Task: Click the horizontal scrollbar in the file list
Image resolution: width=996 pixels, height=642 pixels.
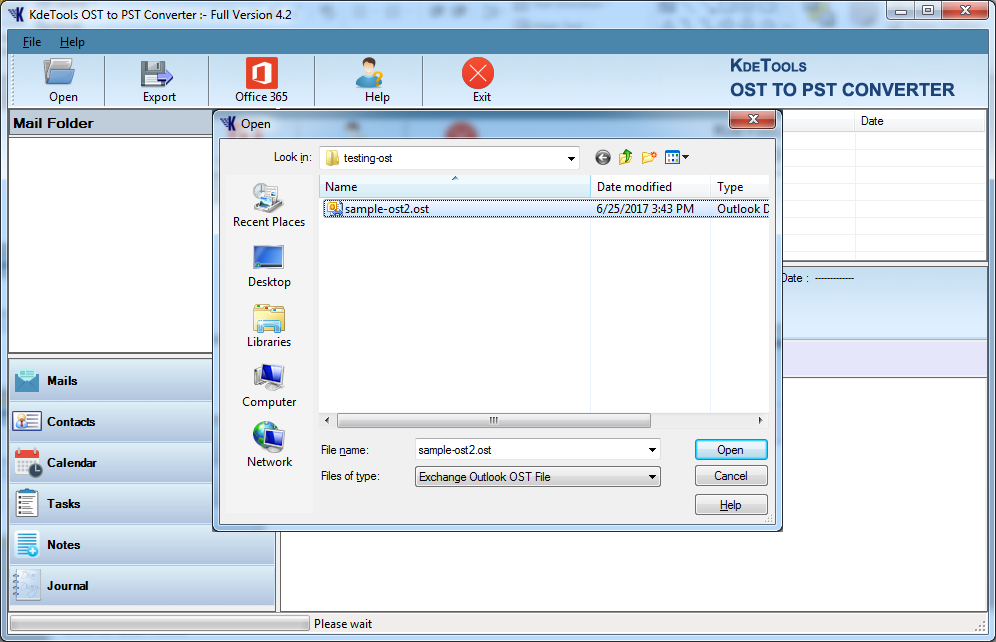Action: [x=493, y=421]
